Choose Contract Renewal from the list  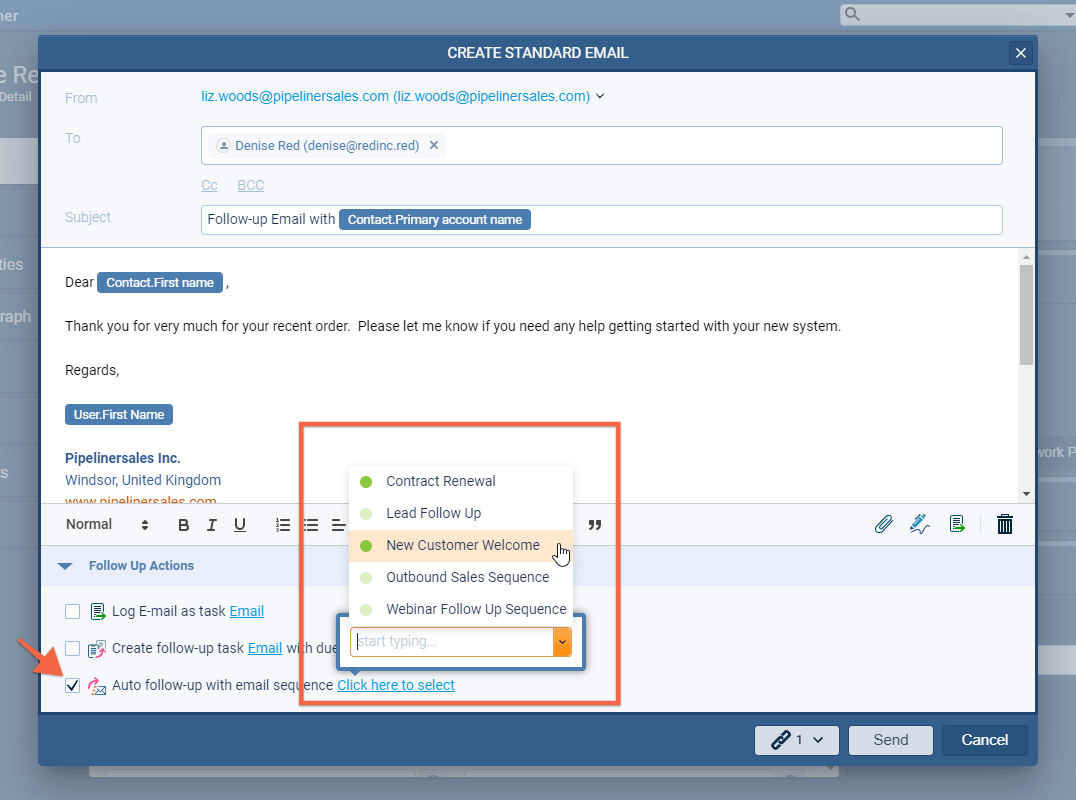[440, 481]
